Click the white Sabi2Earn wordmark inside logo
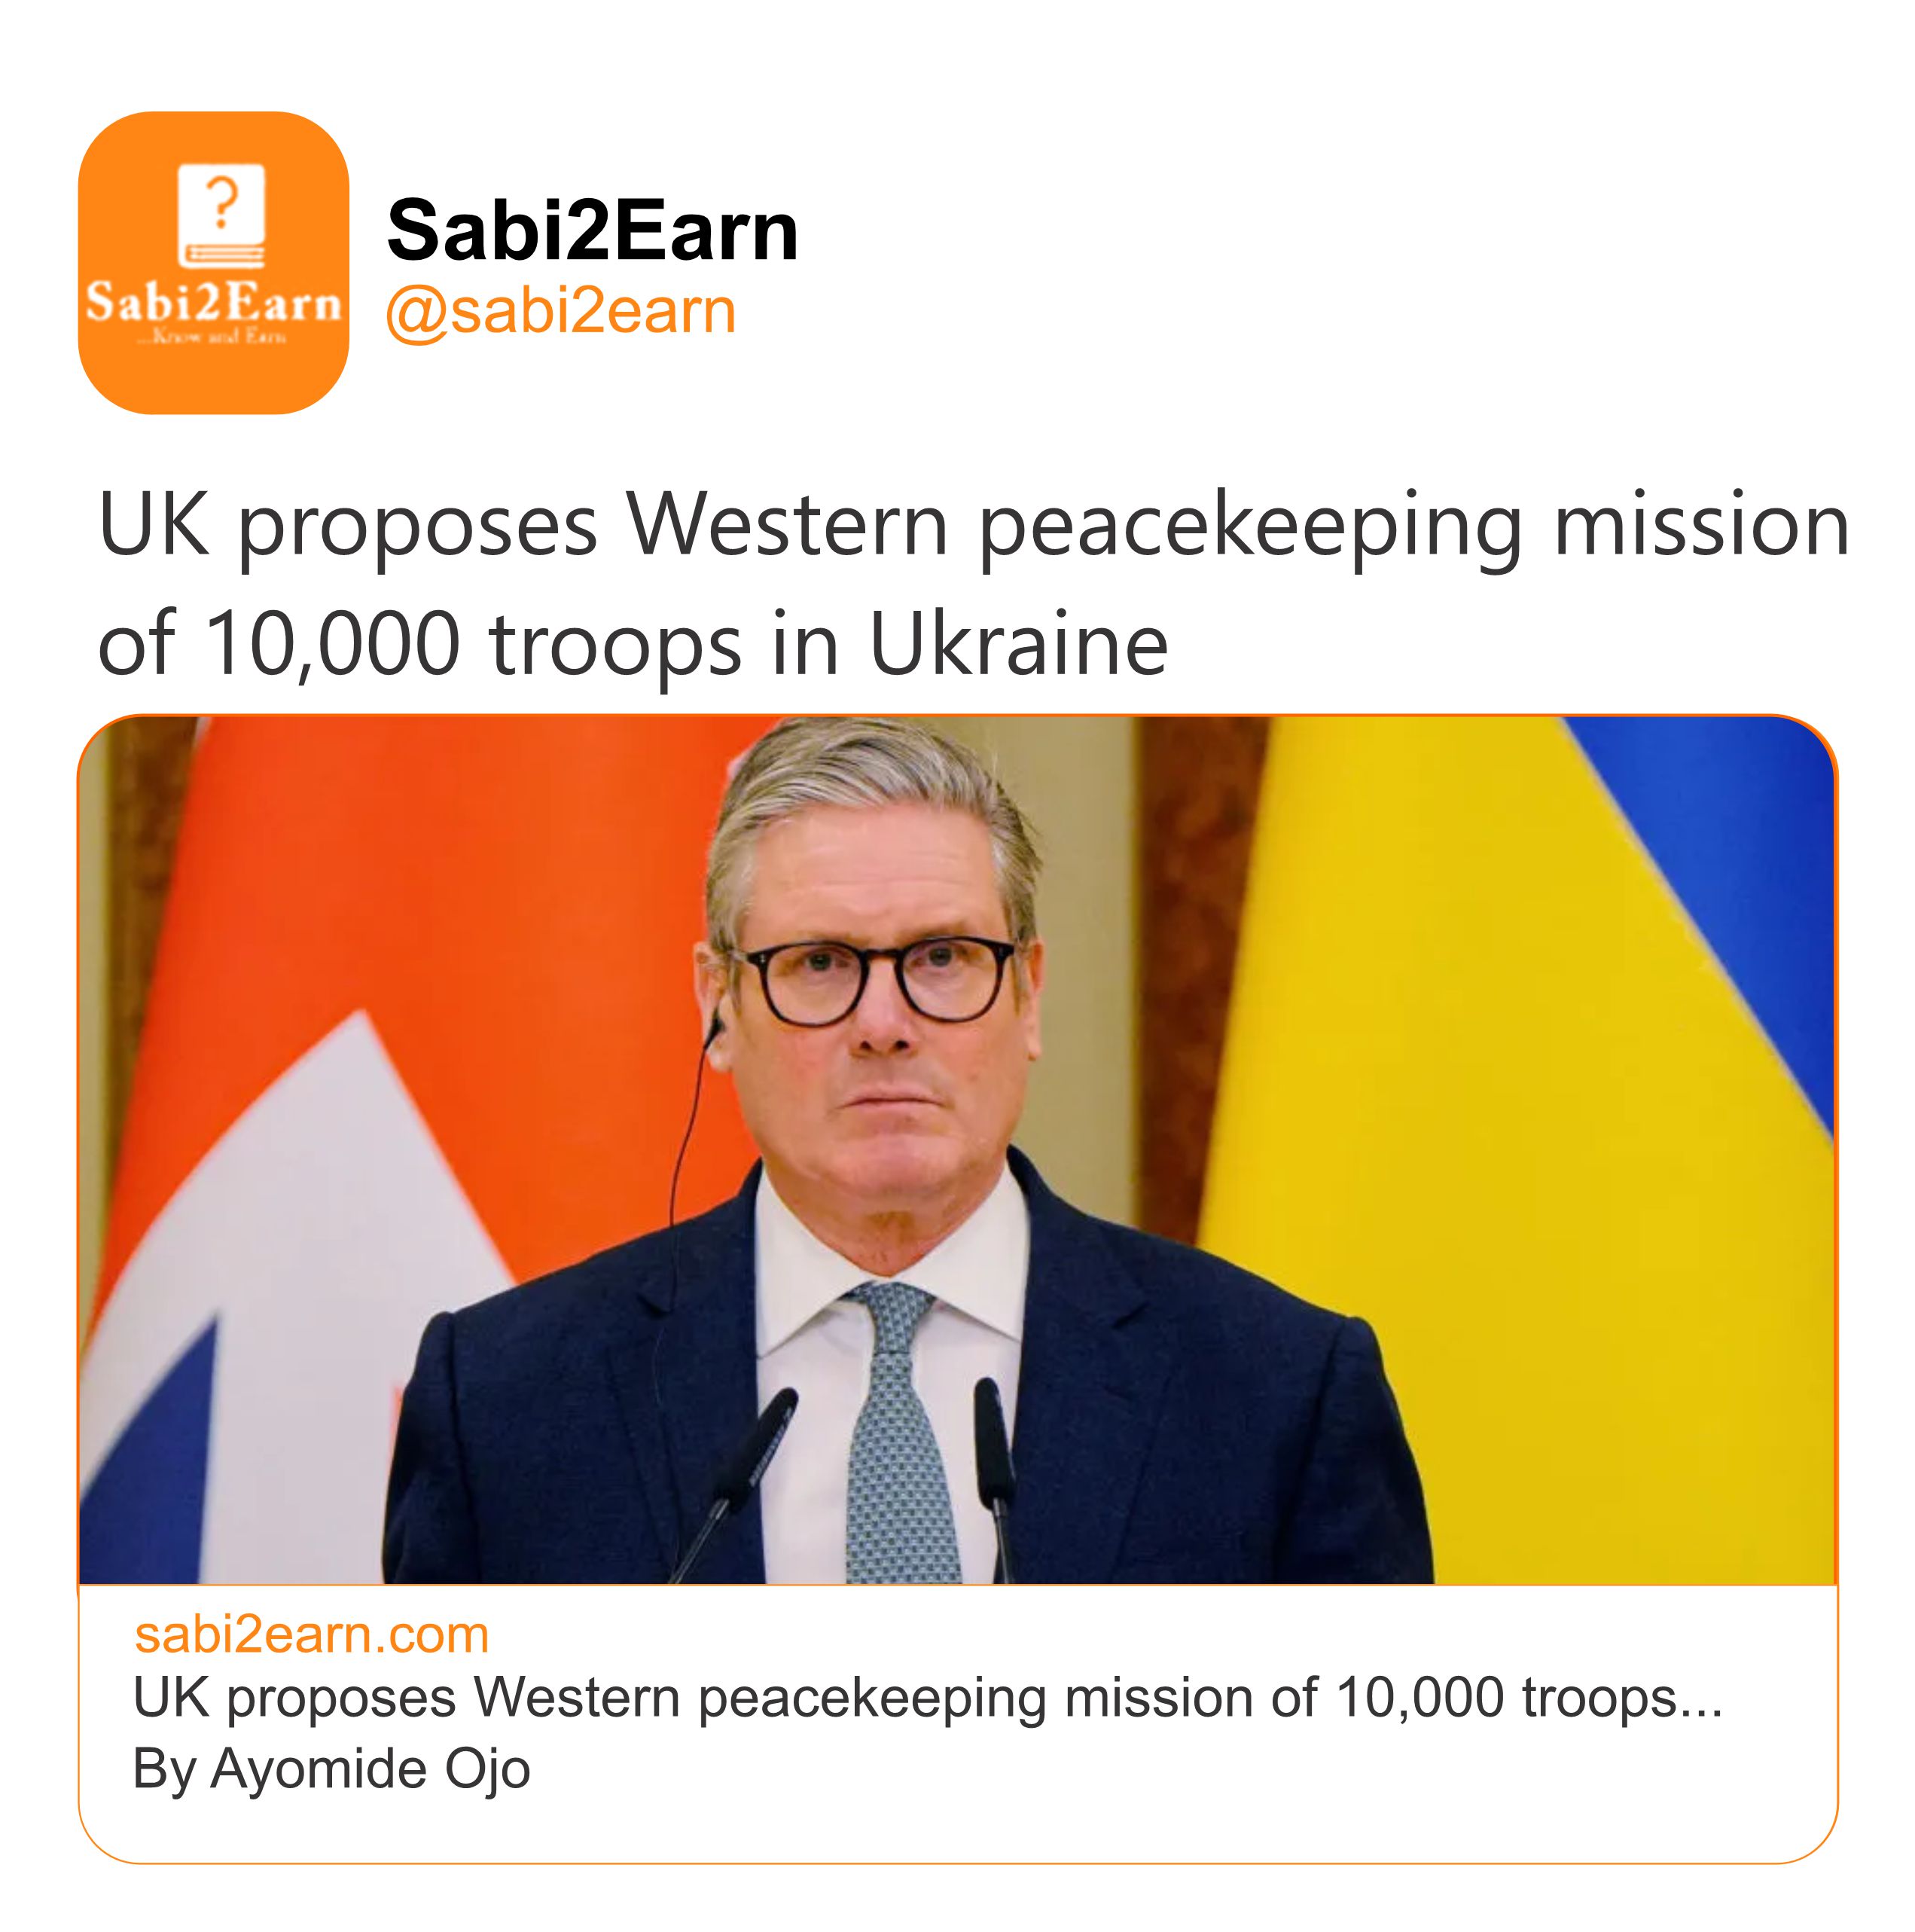 (213, 302)
